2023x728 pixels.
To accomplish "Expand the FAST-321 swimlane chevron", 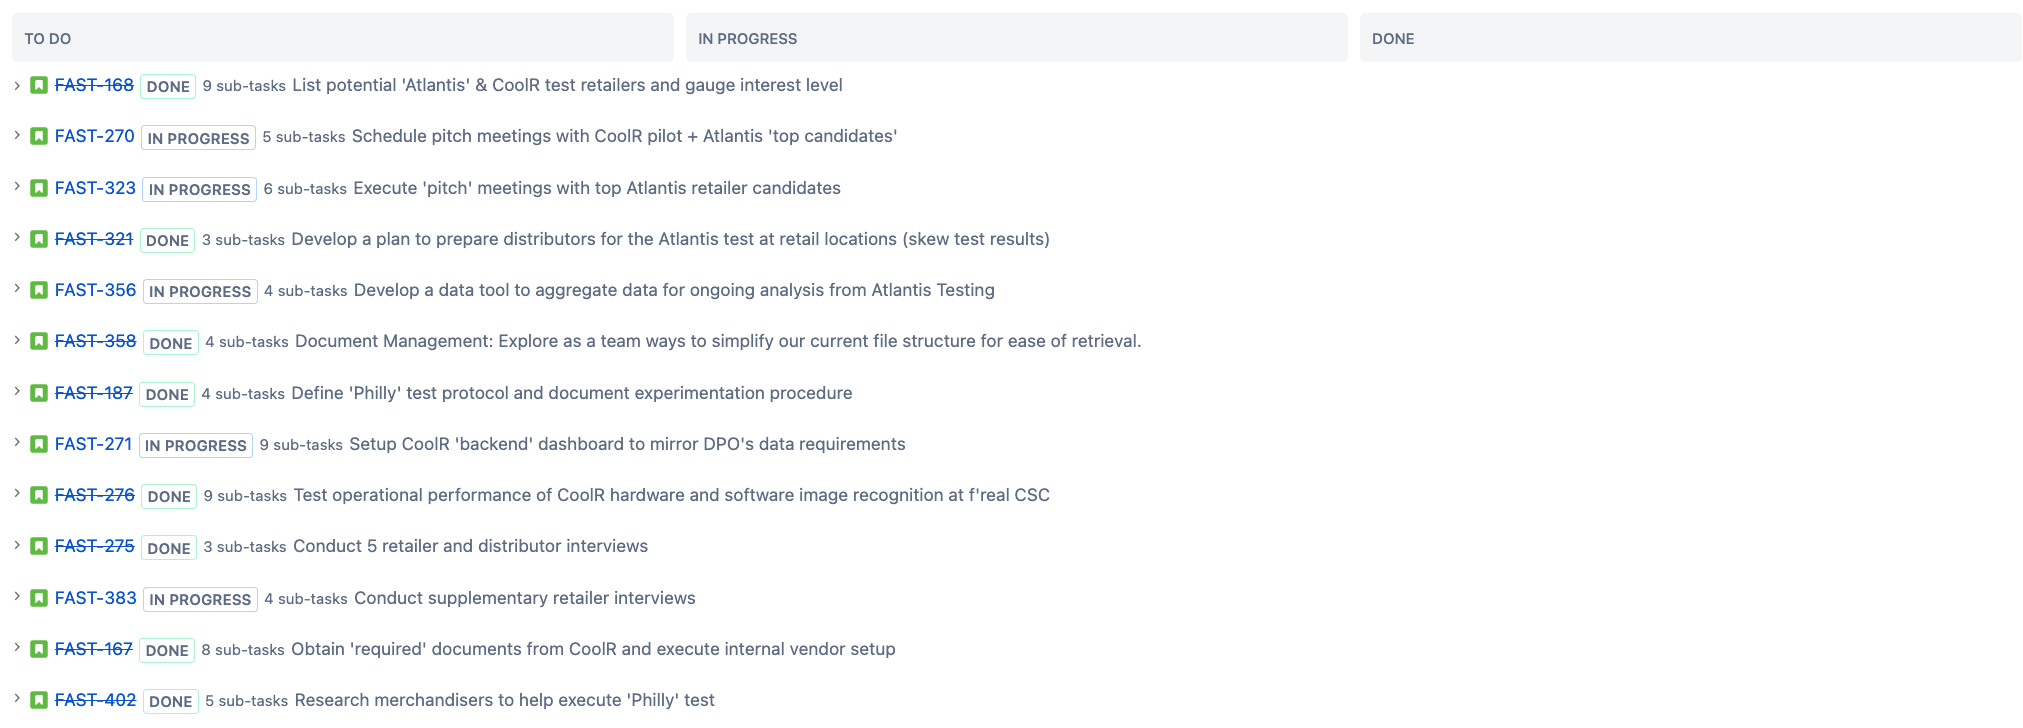I will coord(17,238).
